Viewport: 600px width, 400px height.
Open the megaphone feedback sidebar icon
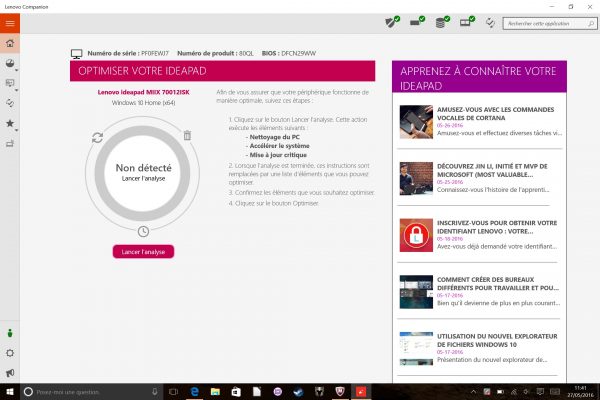10,373
